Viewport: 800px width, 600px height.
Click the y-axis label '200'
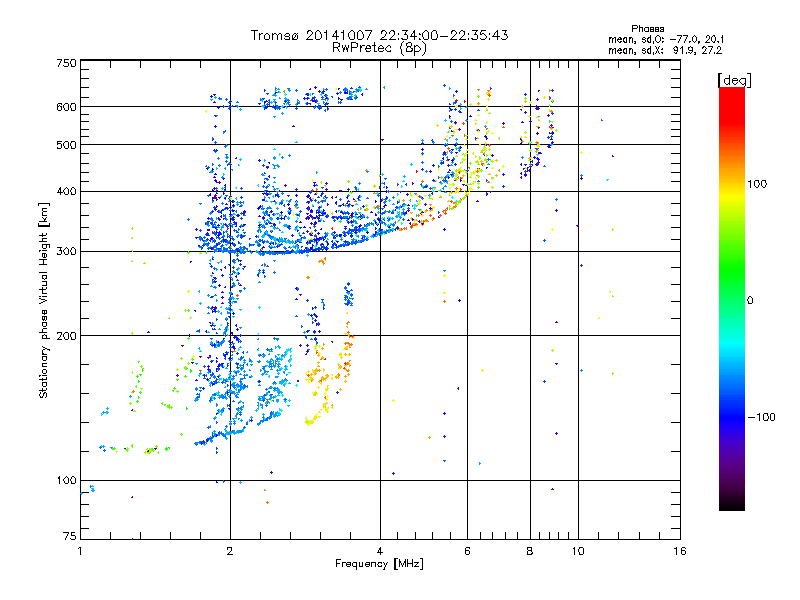(66, 336)
